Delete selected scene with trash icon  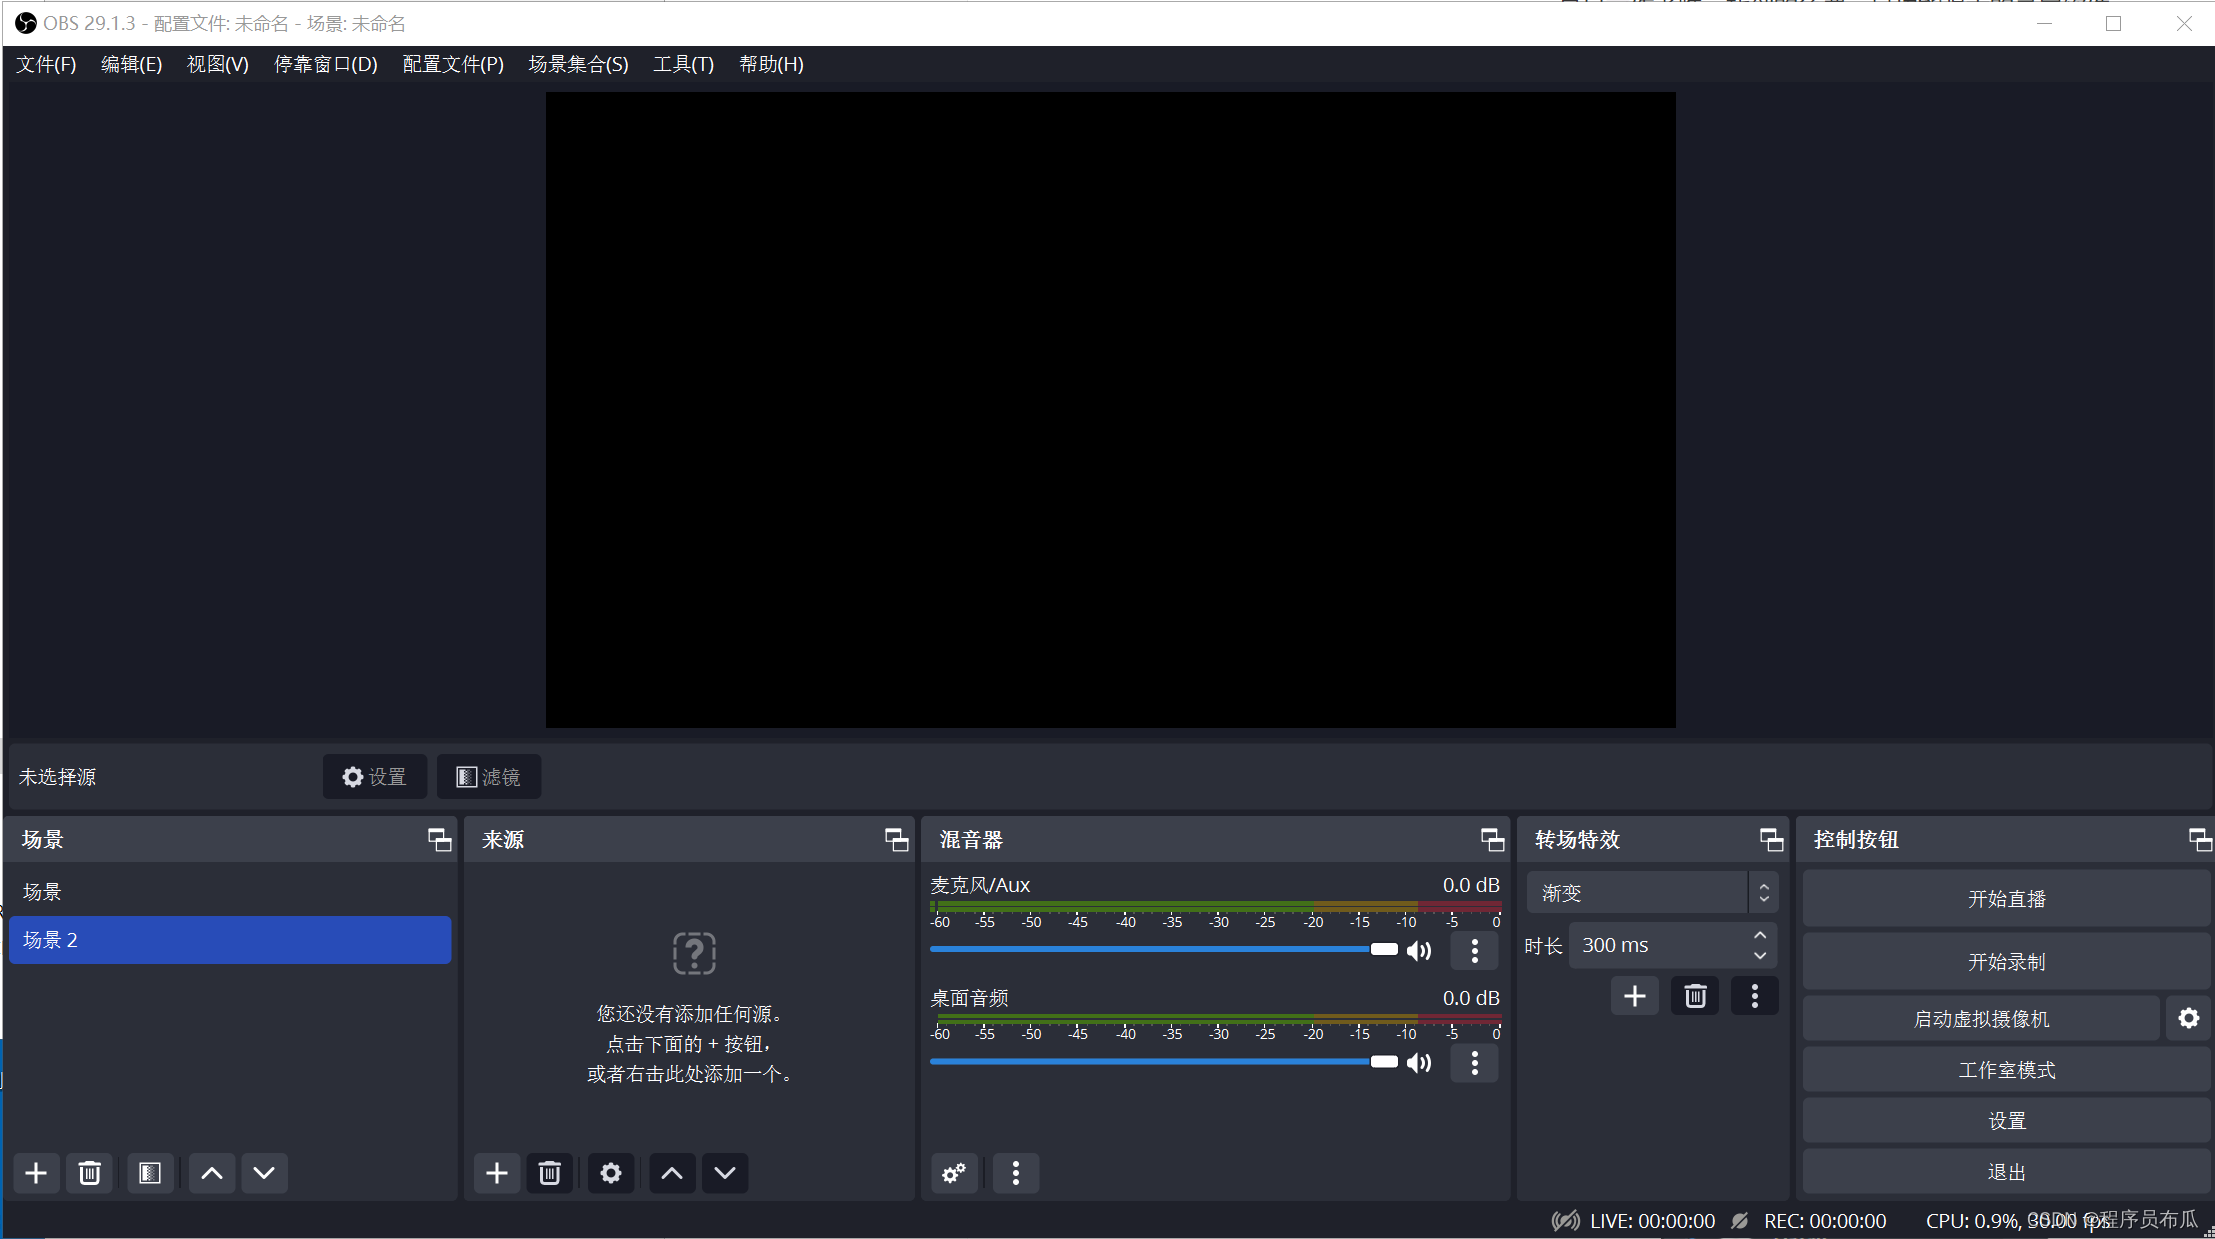coord(89,1173)
